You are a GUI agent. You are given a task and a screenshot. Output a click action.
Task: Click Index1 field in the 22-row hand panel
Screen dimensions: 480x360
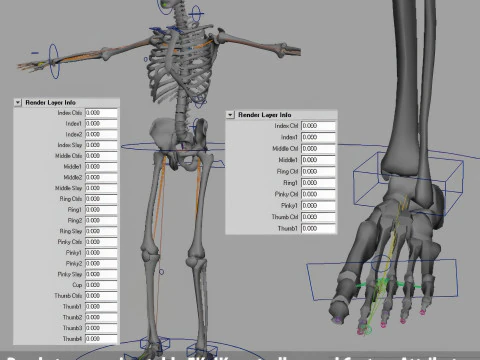(x=101, y=124)
